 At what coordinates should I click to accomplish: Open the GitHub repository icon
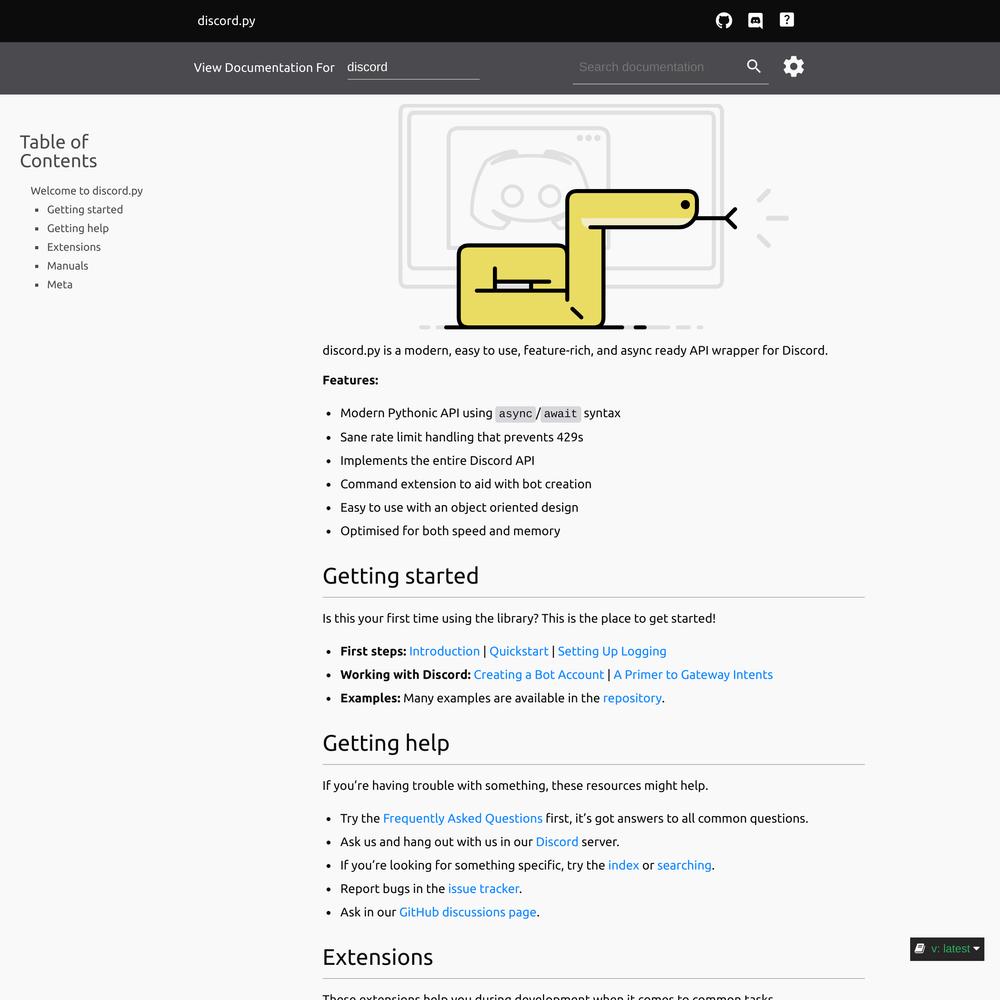[723, 20]
